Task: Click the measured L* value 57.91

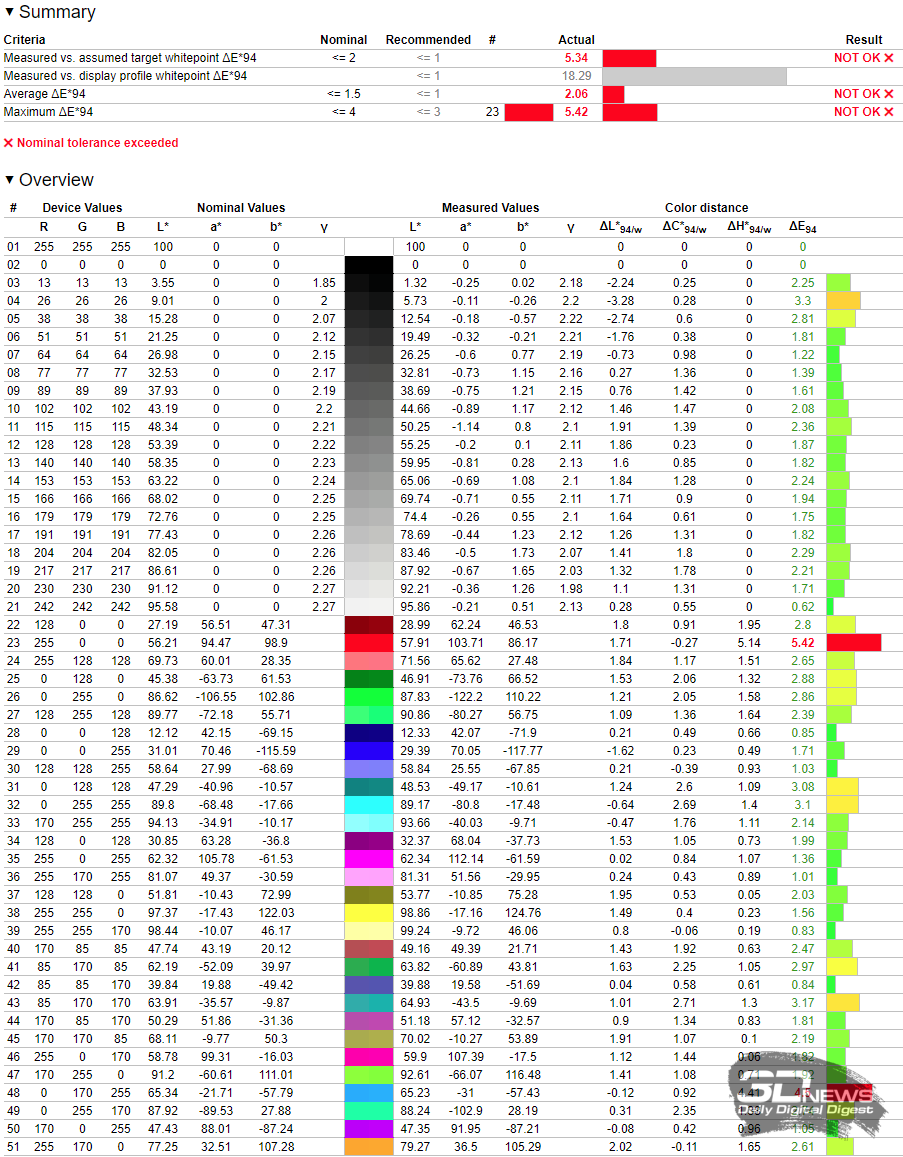Action: click(x=415, y=643)
